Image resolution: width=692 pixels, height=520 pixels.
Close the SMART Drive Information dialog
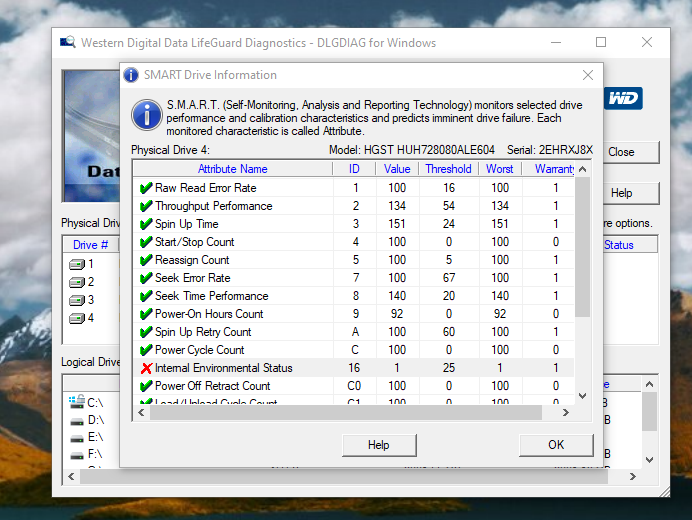[x=588, y=75]
